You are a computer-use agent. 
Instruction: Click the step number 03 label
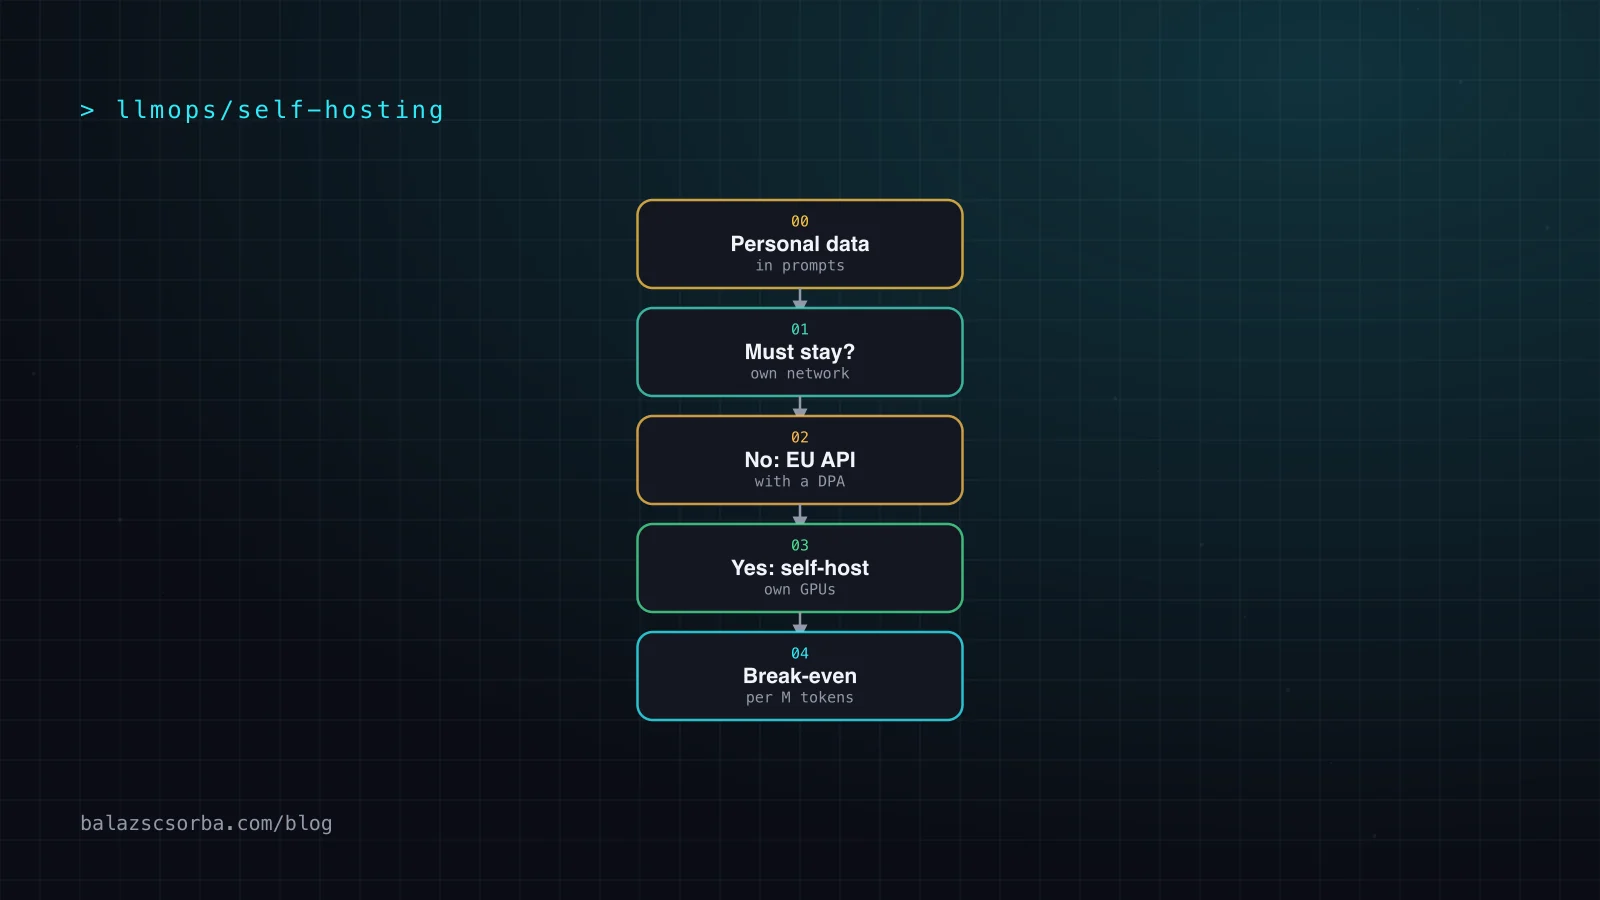coord(800,545)
